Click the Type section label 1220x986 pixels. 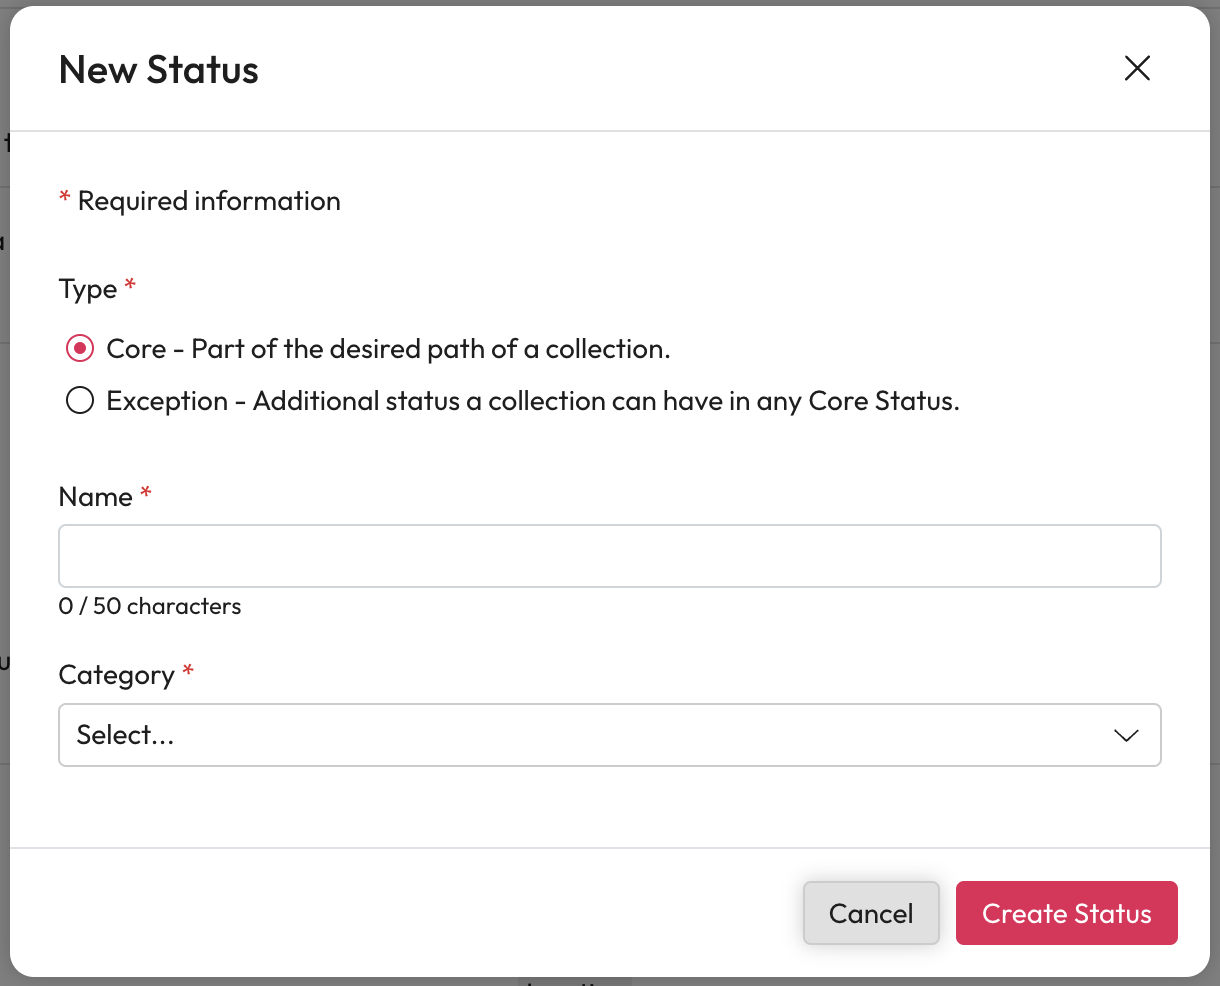coord(88,289)
